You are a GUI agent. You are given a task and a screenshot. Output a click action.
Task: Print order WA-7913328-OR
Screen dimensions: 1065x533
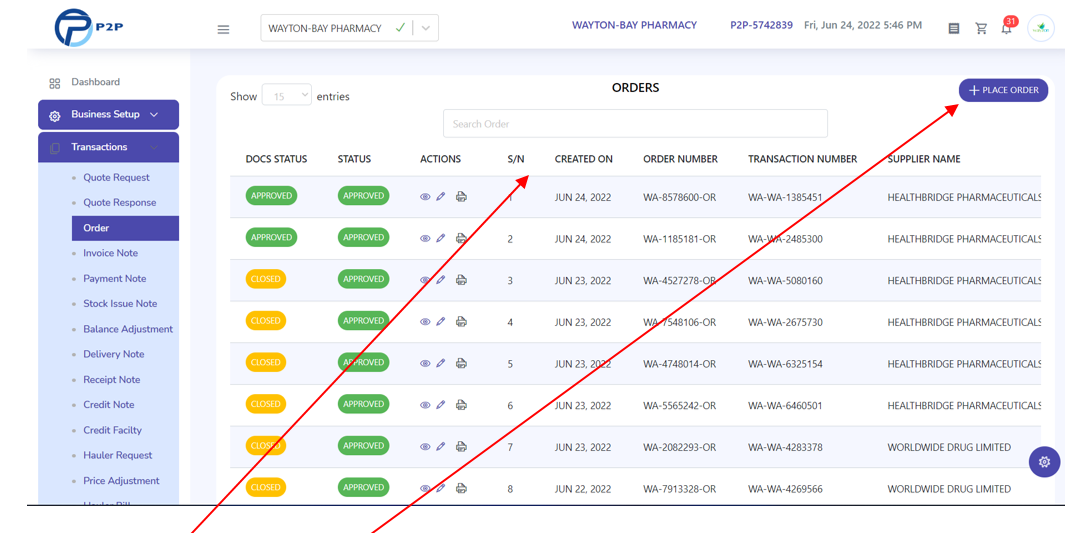tap(461, 488)
